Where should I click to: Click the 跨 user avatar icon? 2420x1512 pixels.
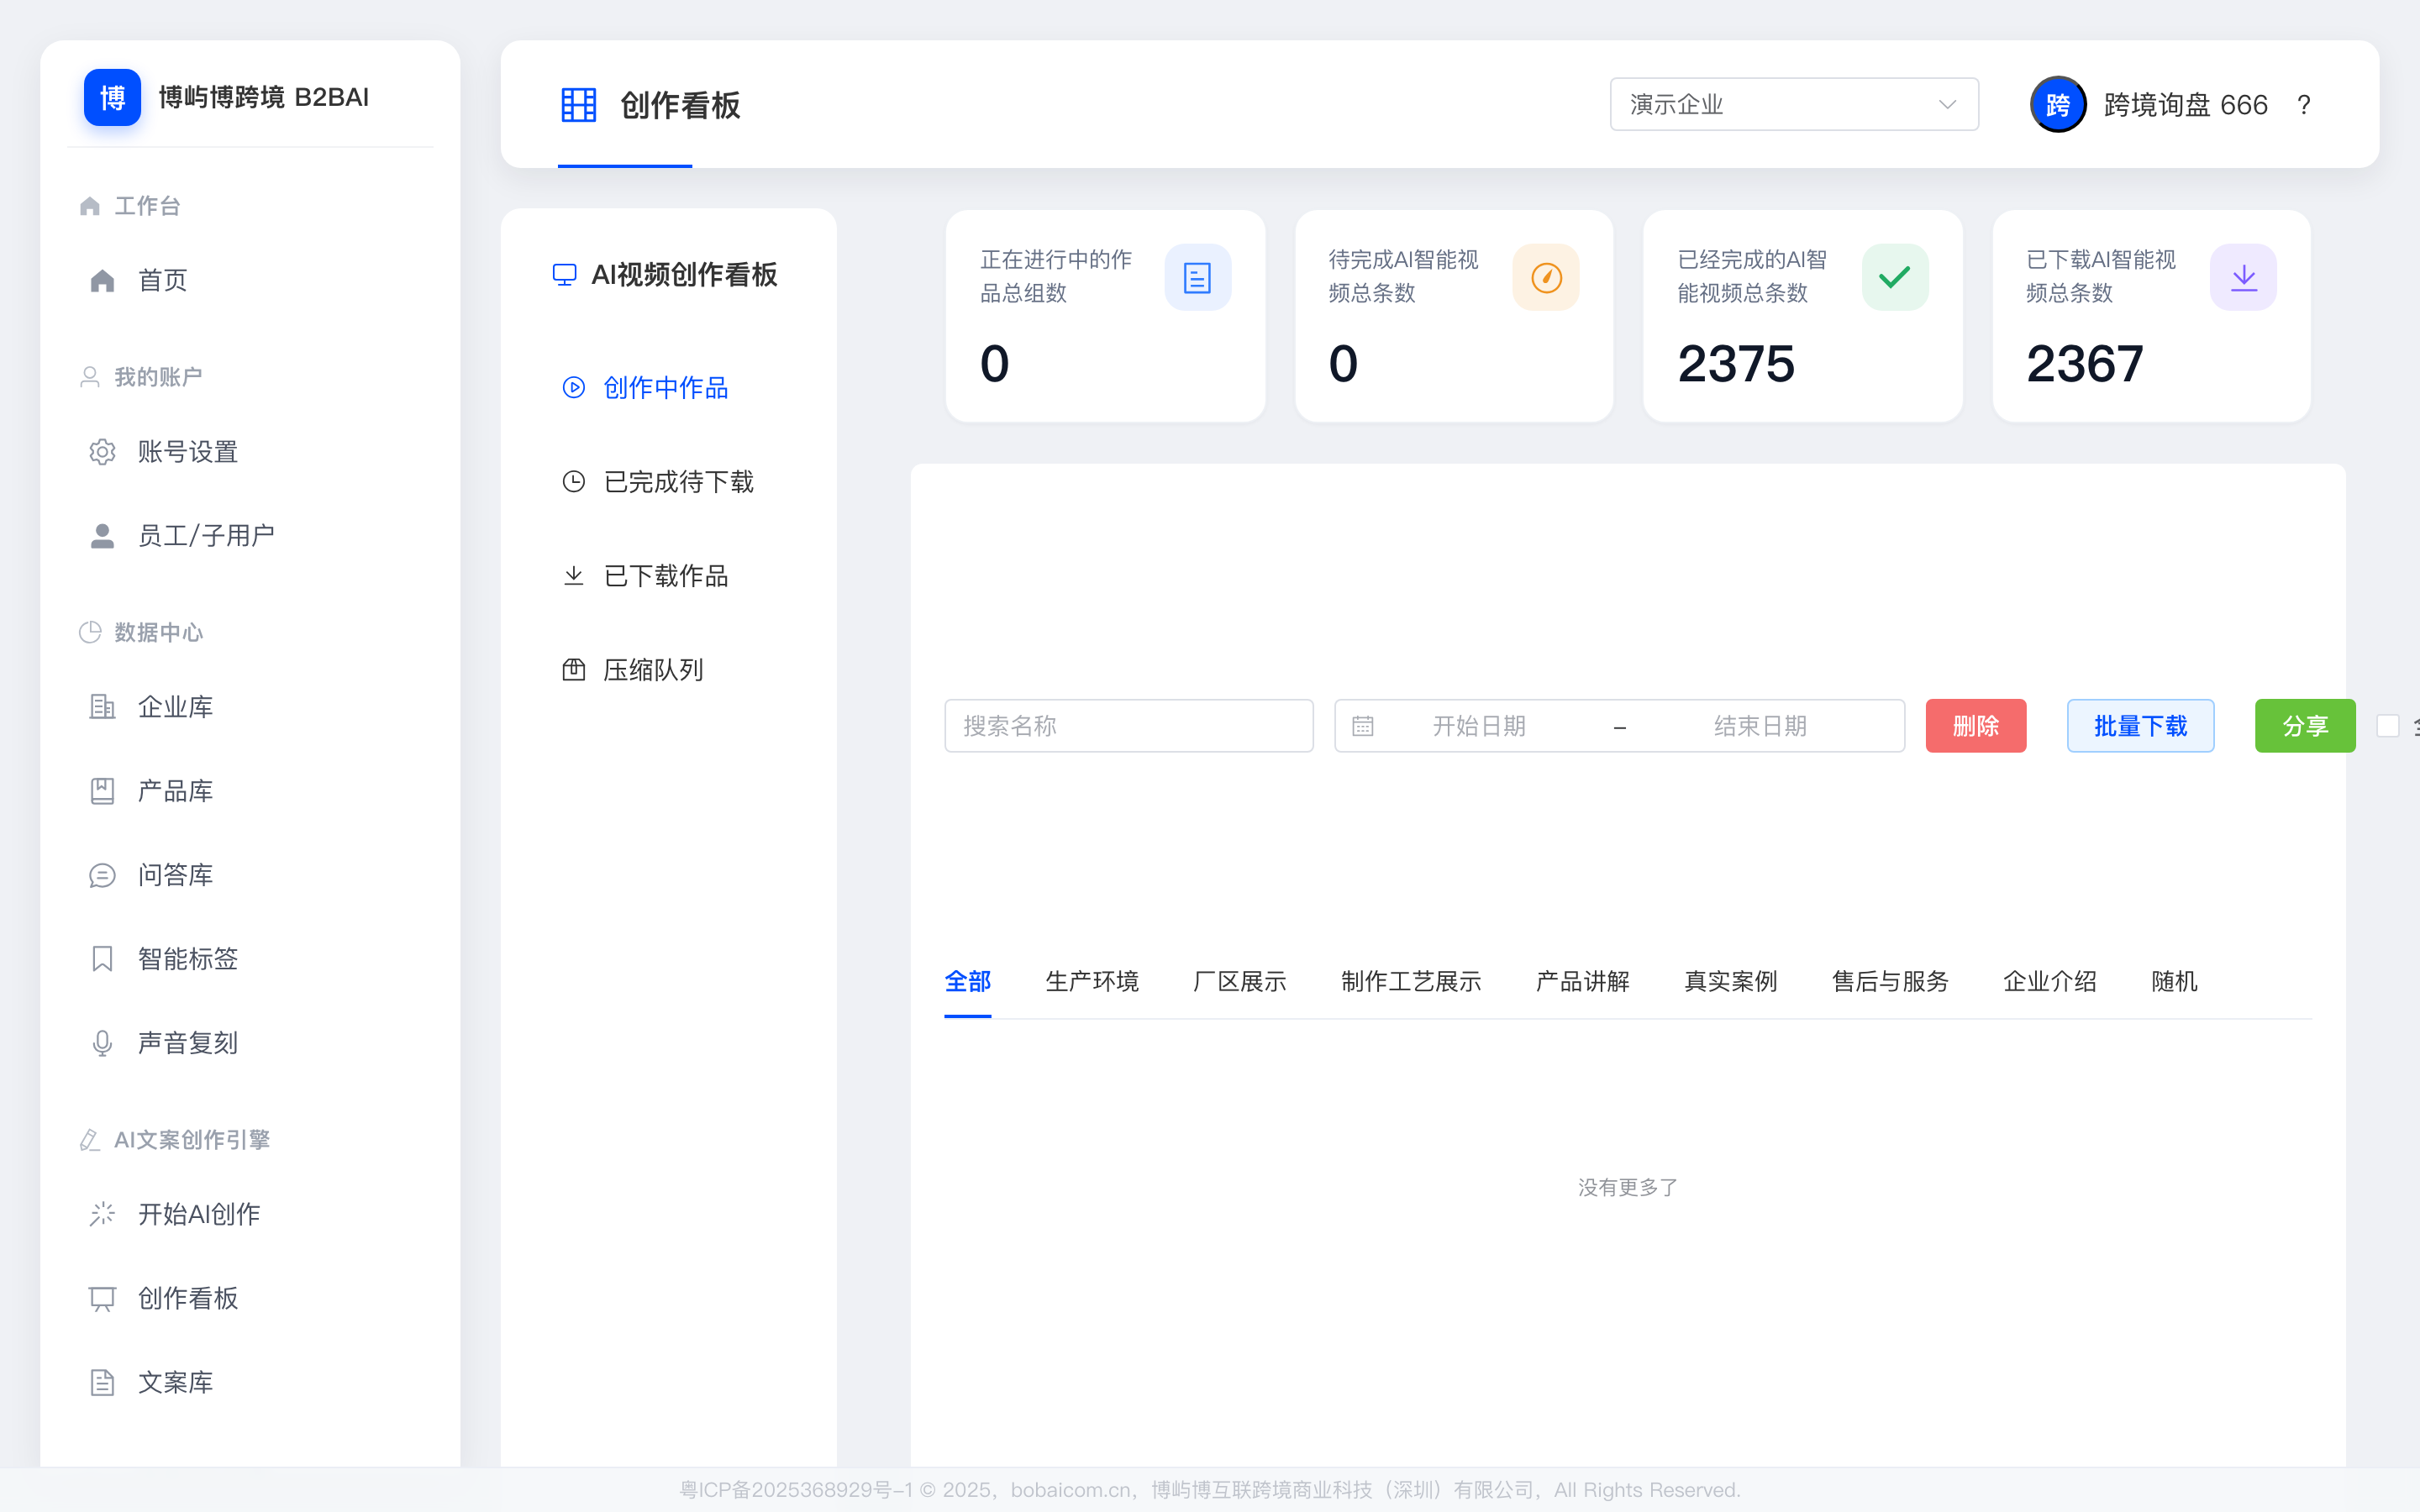coord(2058,104)
